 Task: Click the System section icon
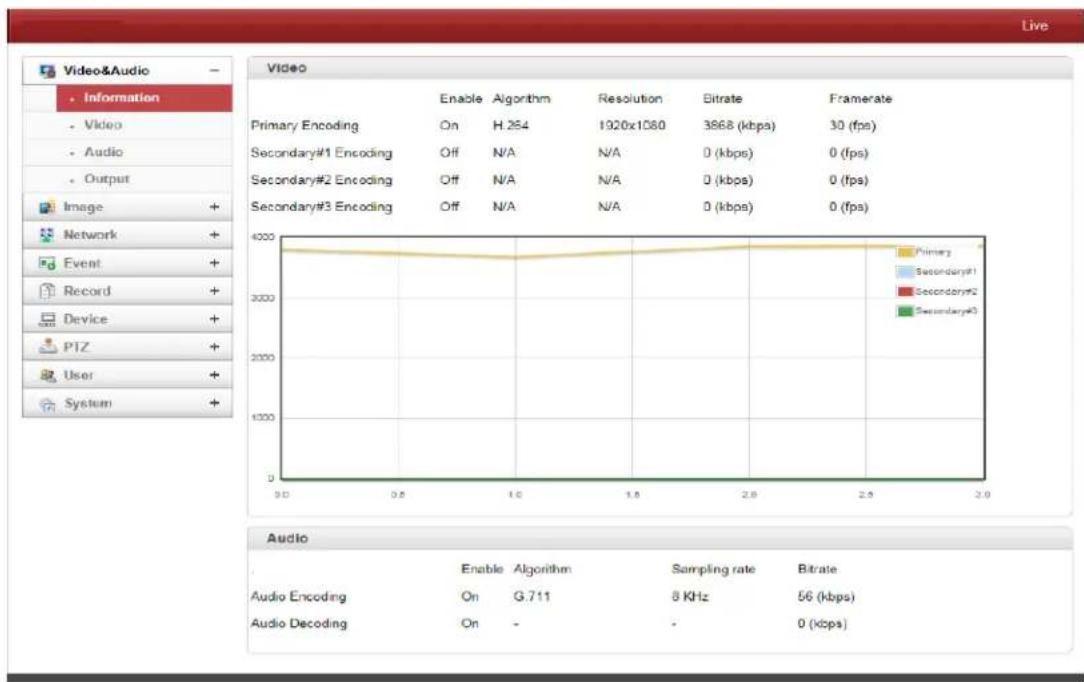click(47, 404)
